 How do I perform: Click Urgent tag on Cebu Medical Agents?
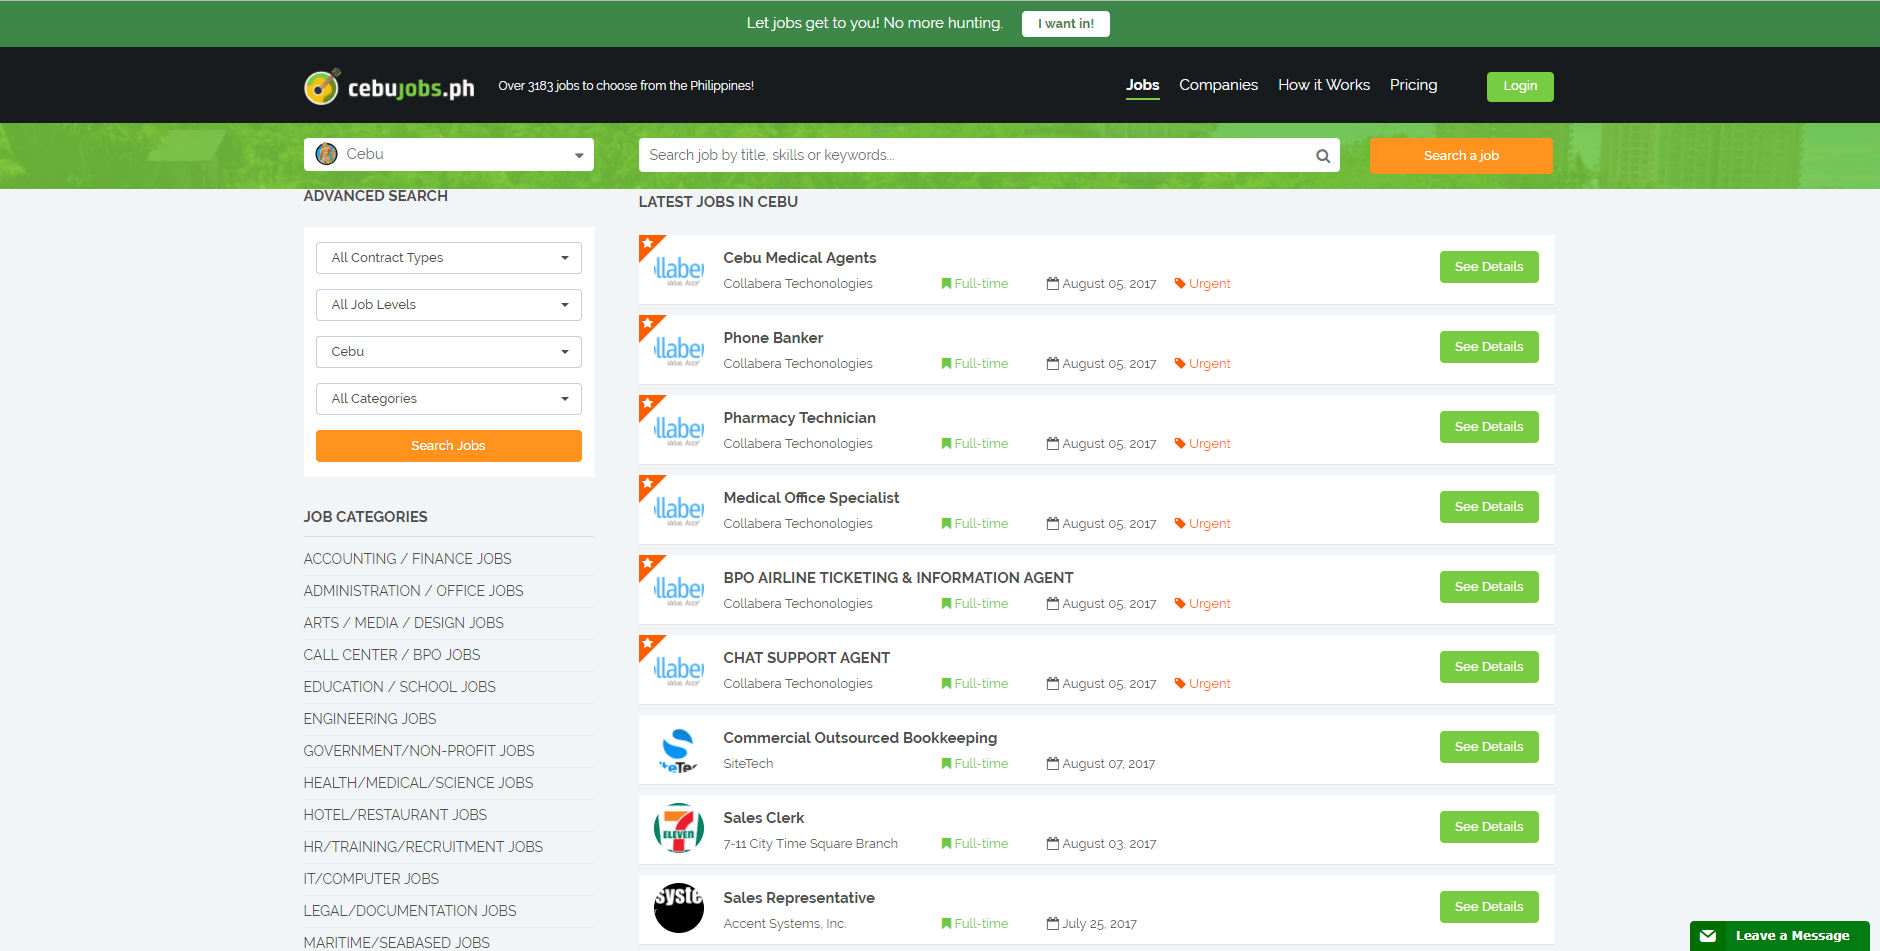(1202, 284)
